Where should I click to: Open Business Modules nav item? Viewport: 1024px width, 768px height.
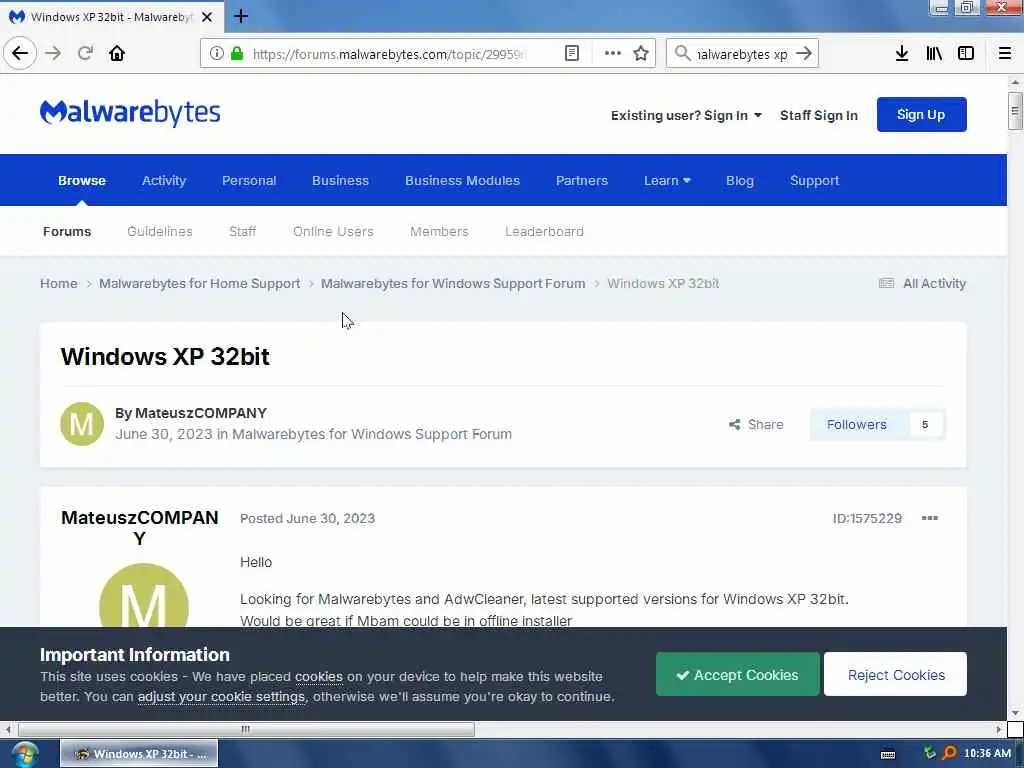(x=462, y=181)
